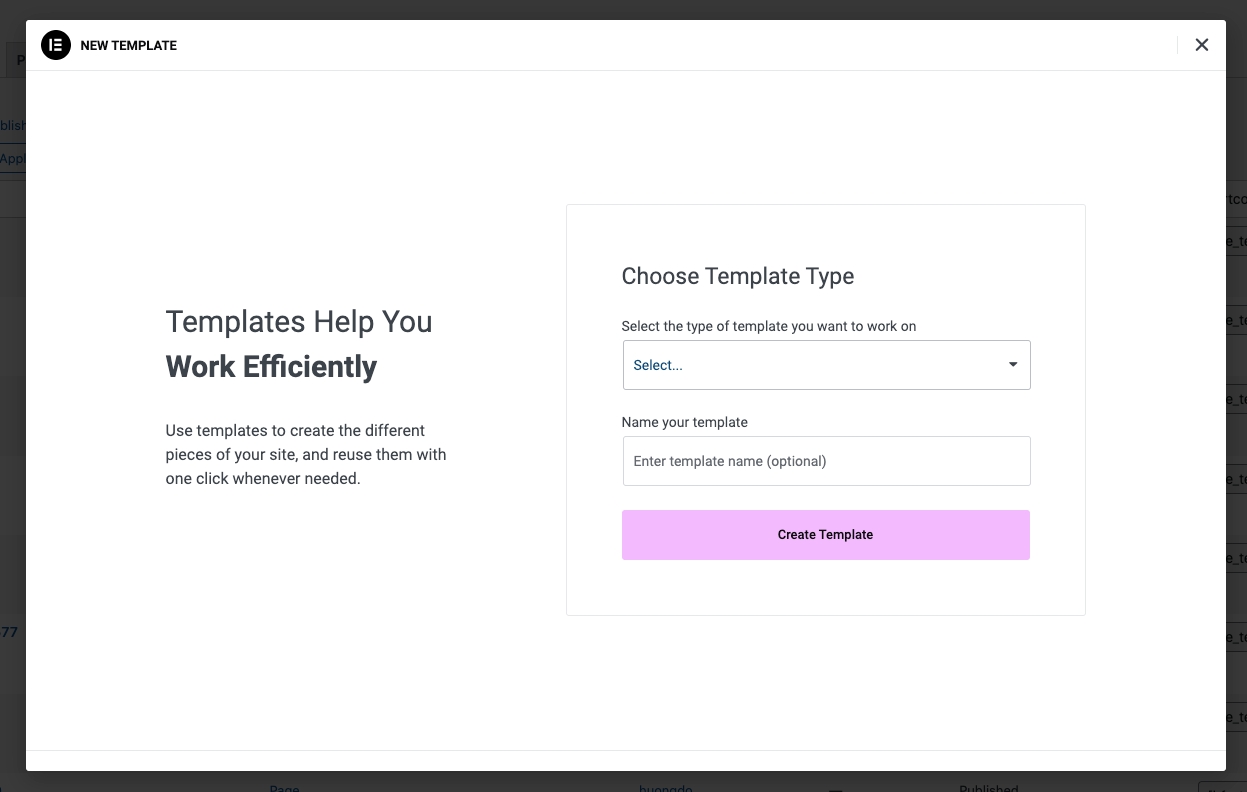Click the dimmed Published status behind dialog
1247x792 pixels.
click(x=988, y=785)
